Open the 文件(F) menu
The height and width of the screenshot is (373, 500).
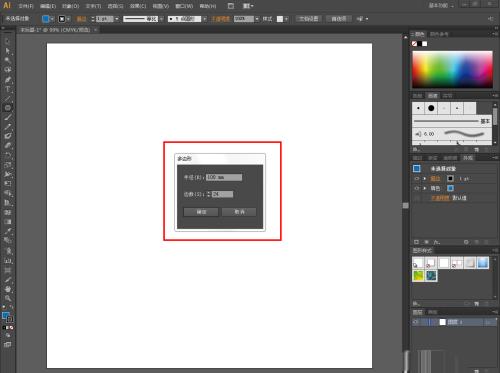26,6
